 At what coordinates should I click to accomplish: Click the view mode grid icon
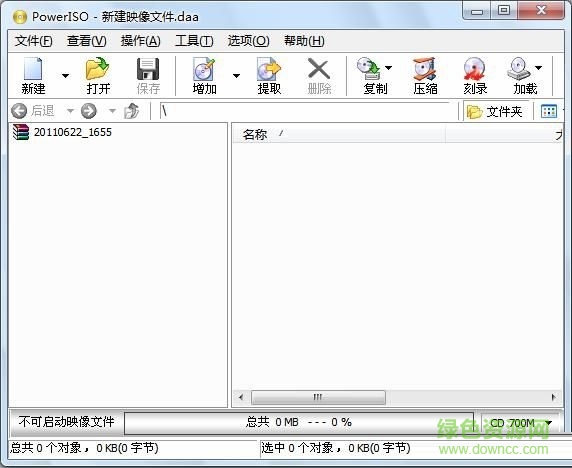[549, 111]
